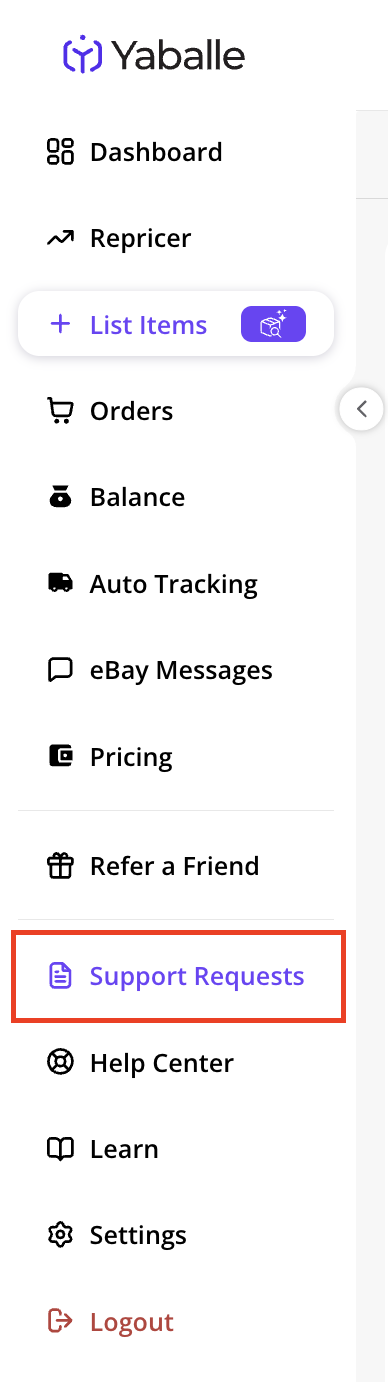
Task: Select the Repricer trend arrow icon
Action: (61, 238)
